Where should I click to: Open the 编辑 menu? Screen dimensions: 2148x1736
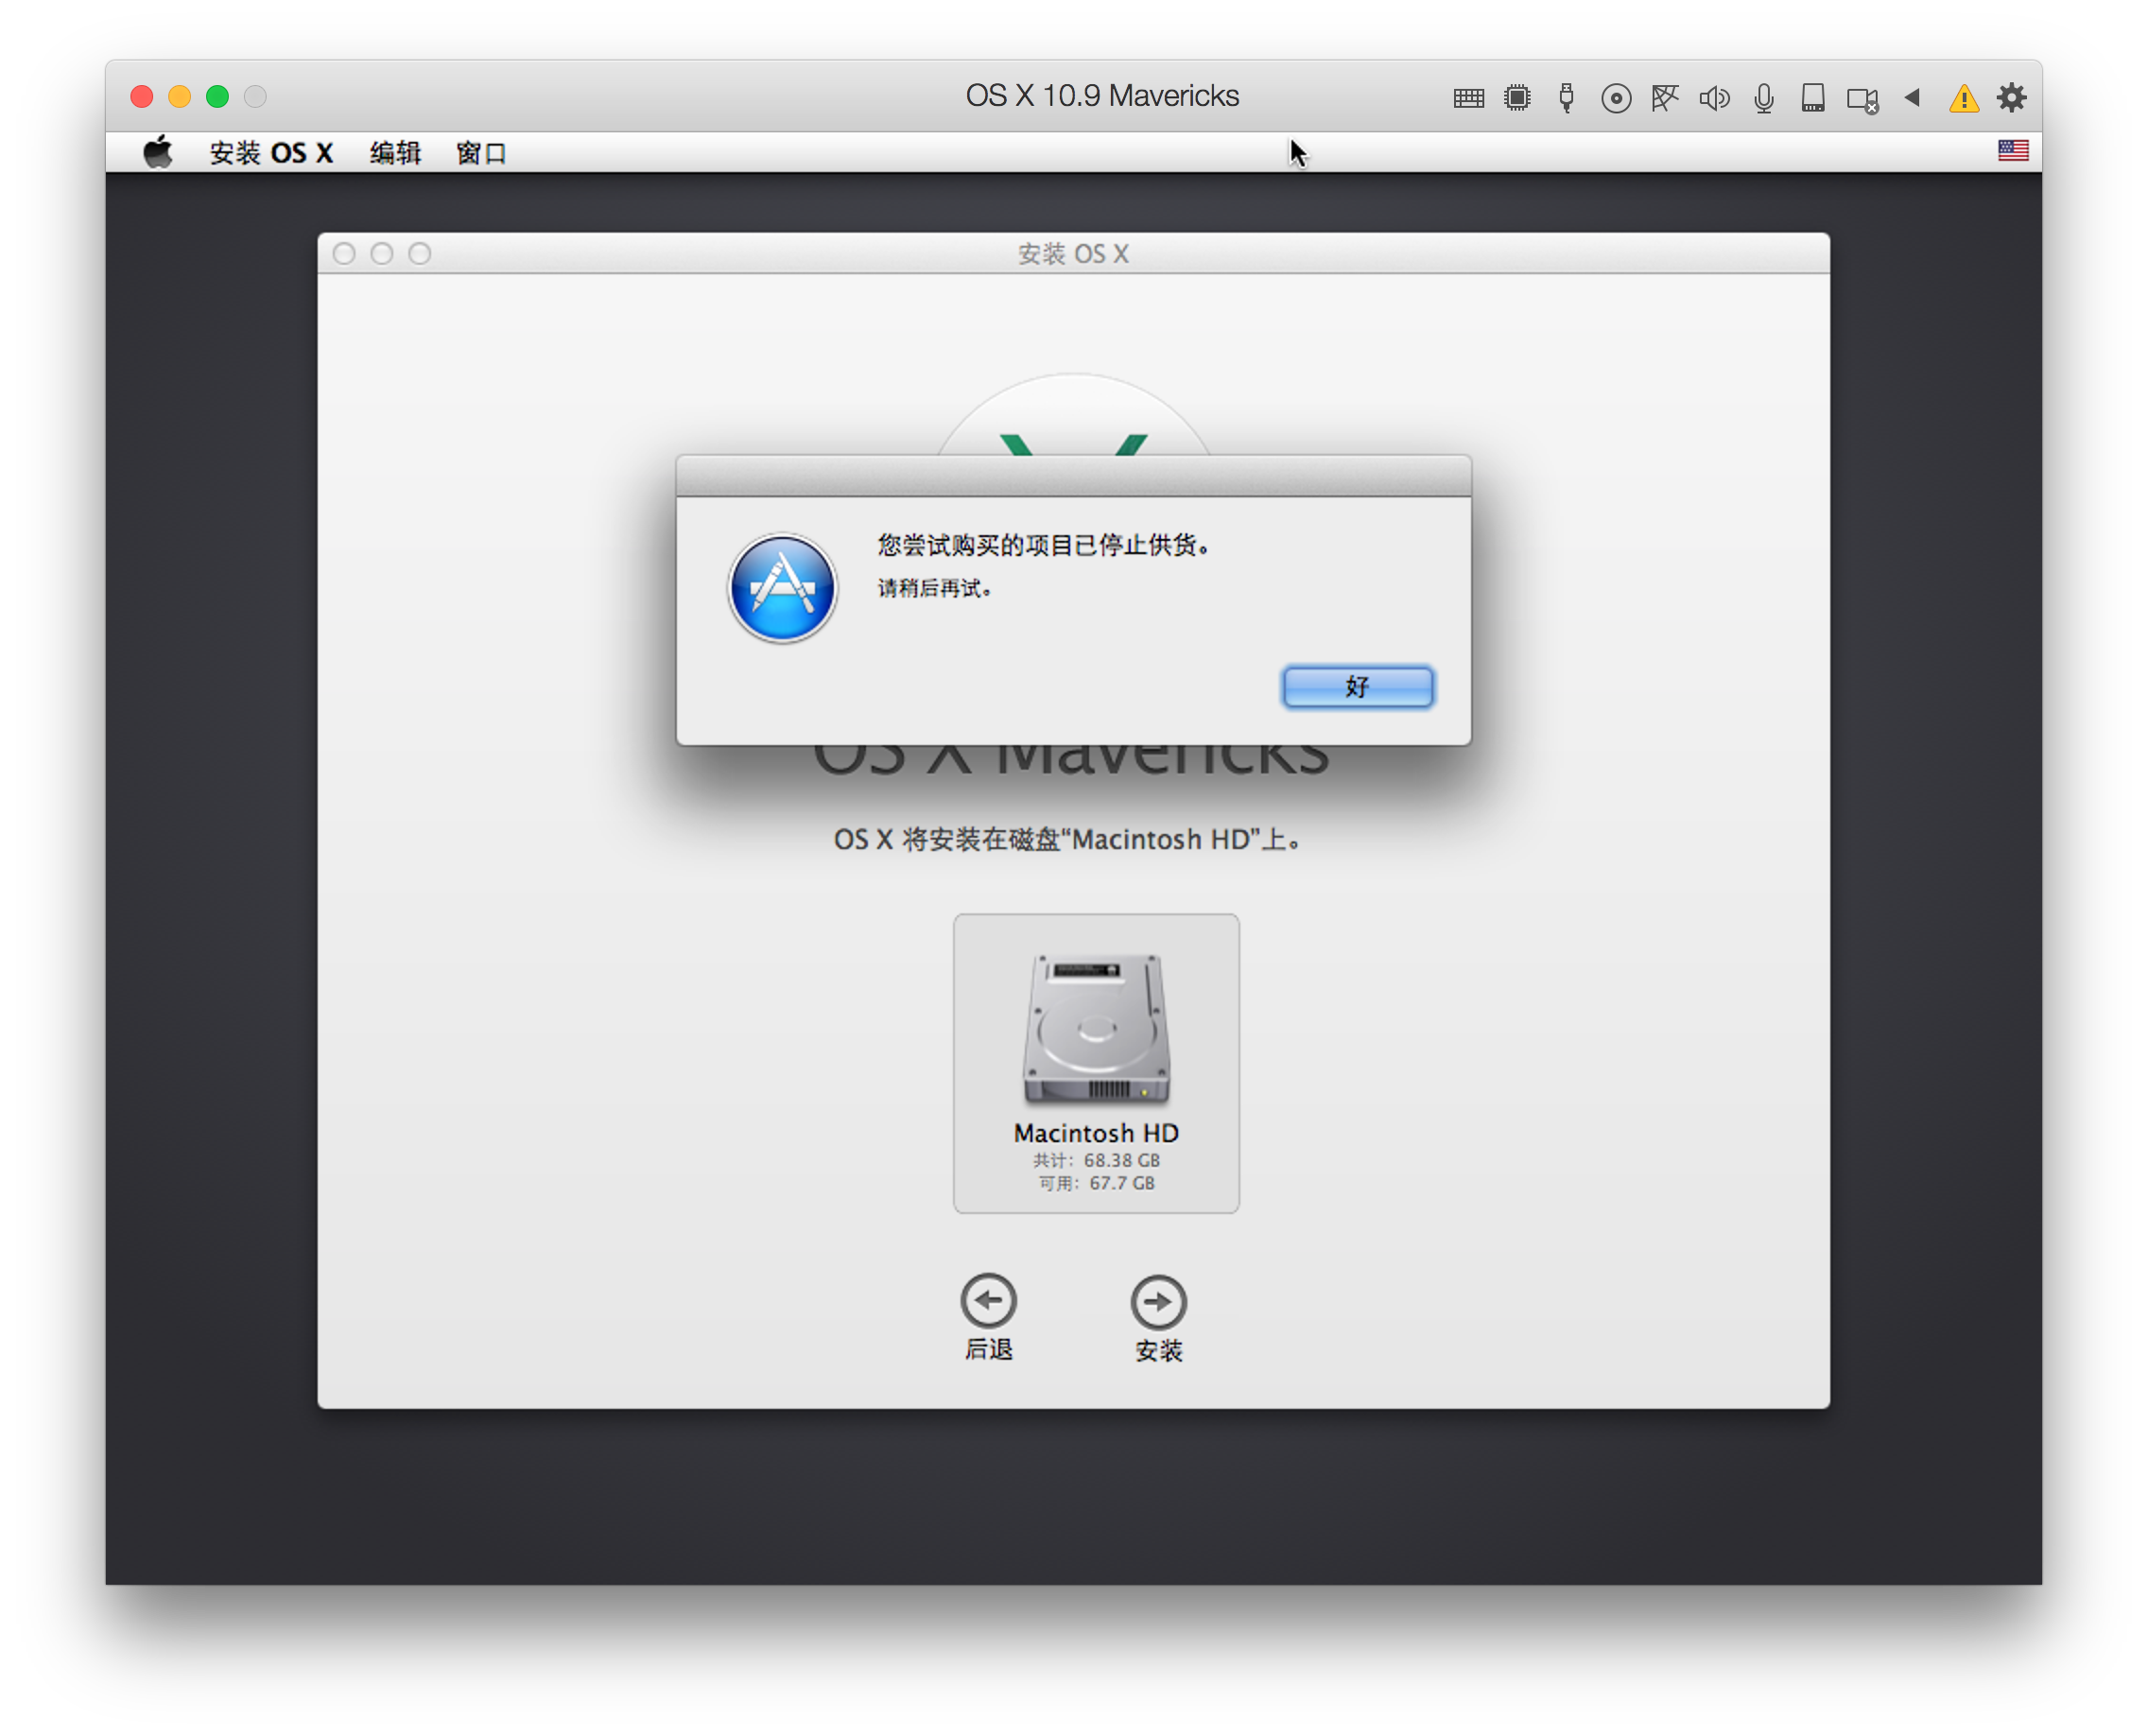pos(395,153)
